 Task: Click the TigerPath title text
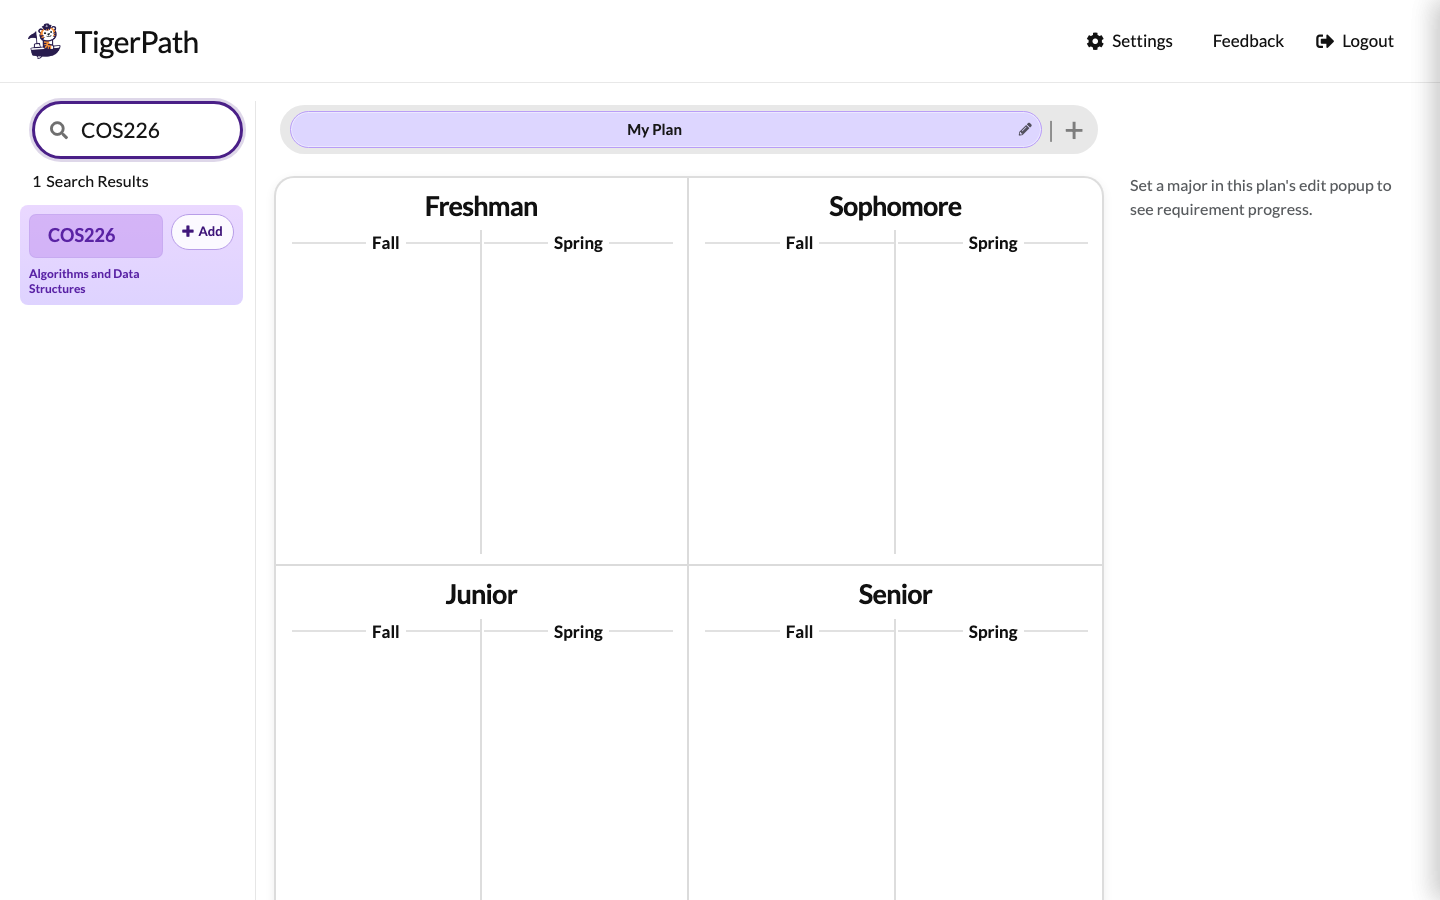coord(137,42)
